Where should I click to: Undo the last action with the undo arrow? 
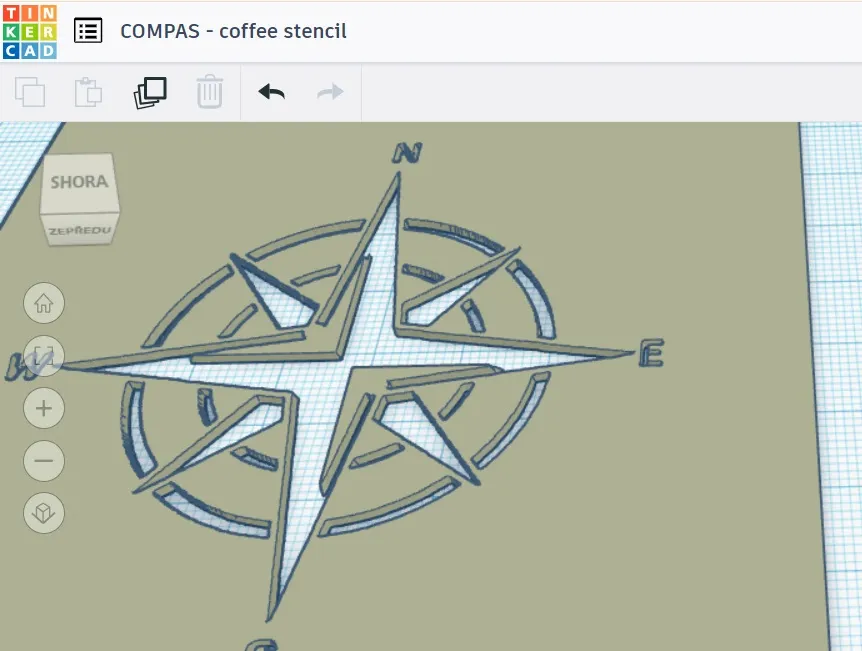(x=269, y=92)
